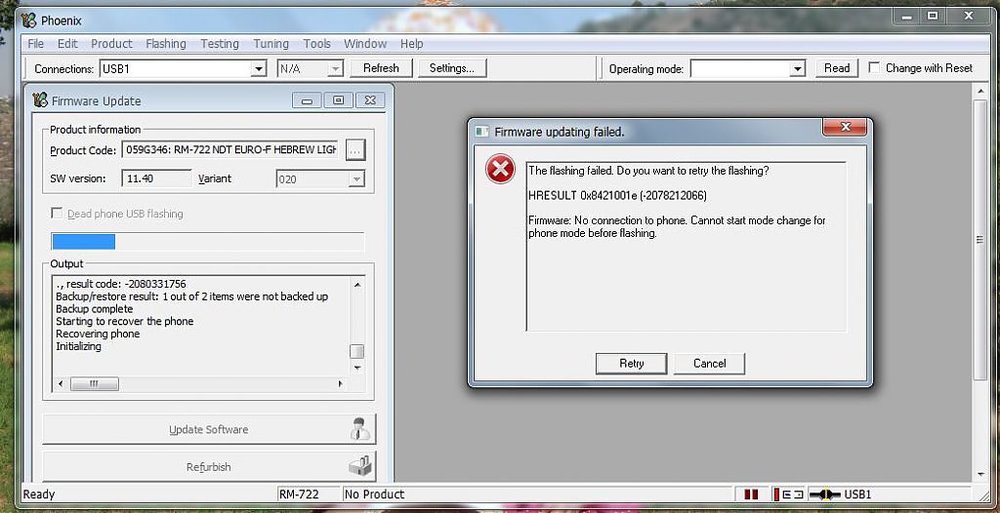Click the Output scroll down arrow
Viewport: 1000px width, 513px height.
coord(357,368)
